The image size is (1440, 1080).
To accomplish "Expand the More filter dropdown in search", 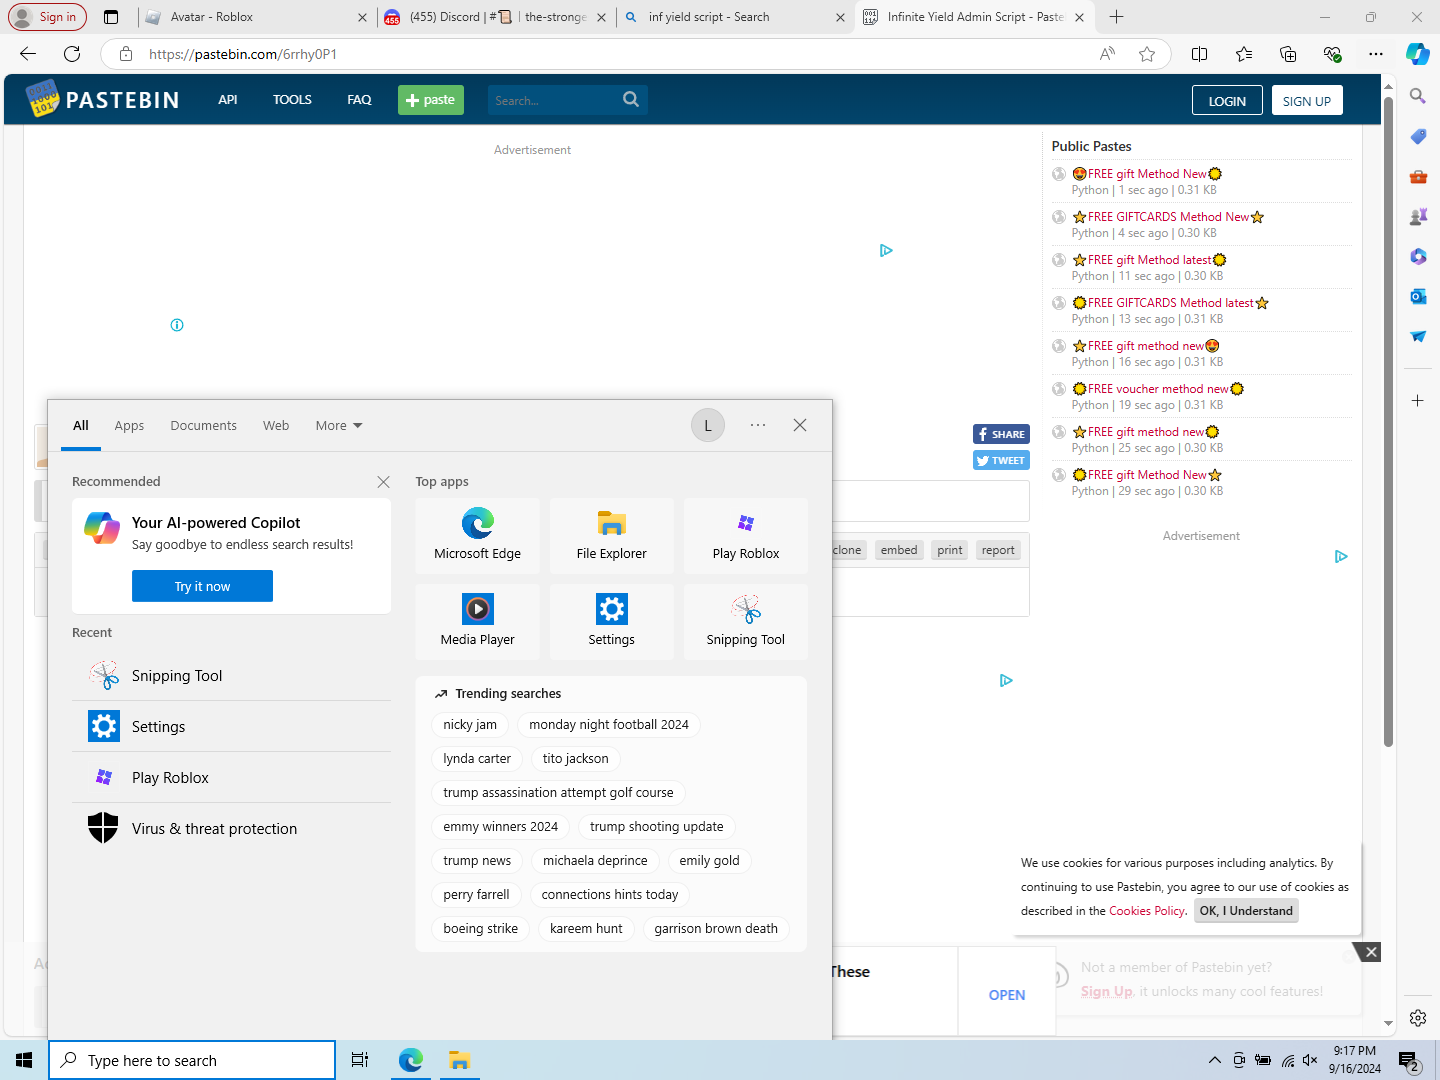I will pyautogui.click(x=339, y=425).
